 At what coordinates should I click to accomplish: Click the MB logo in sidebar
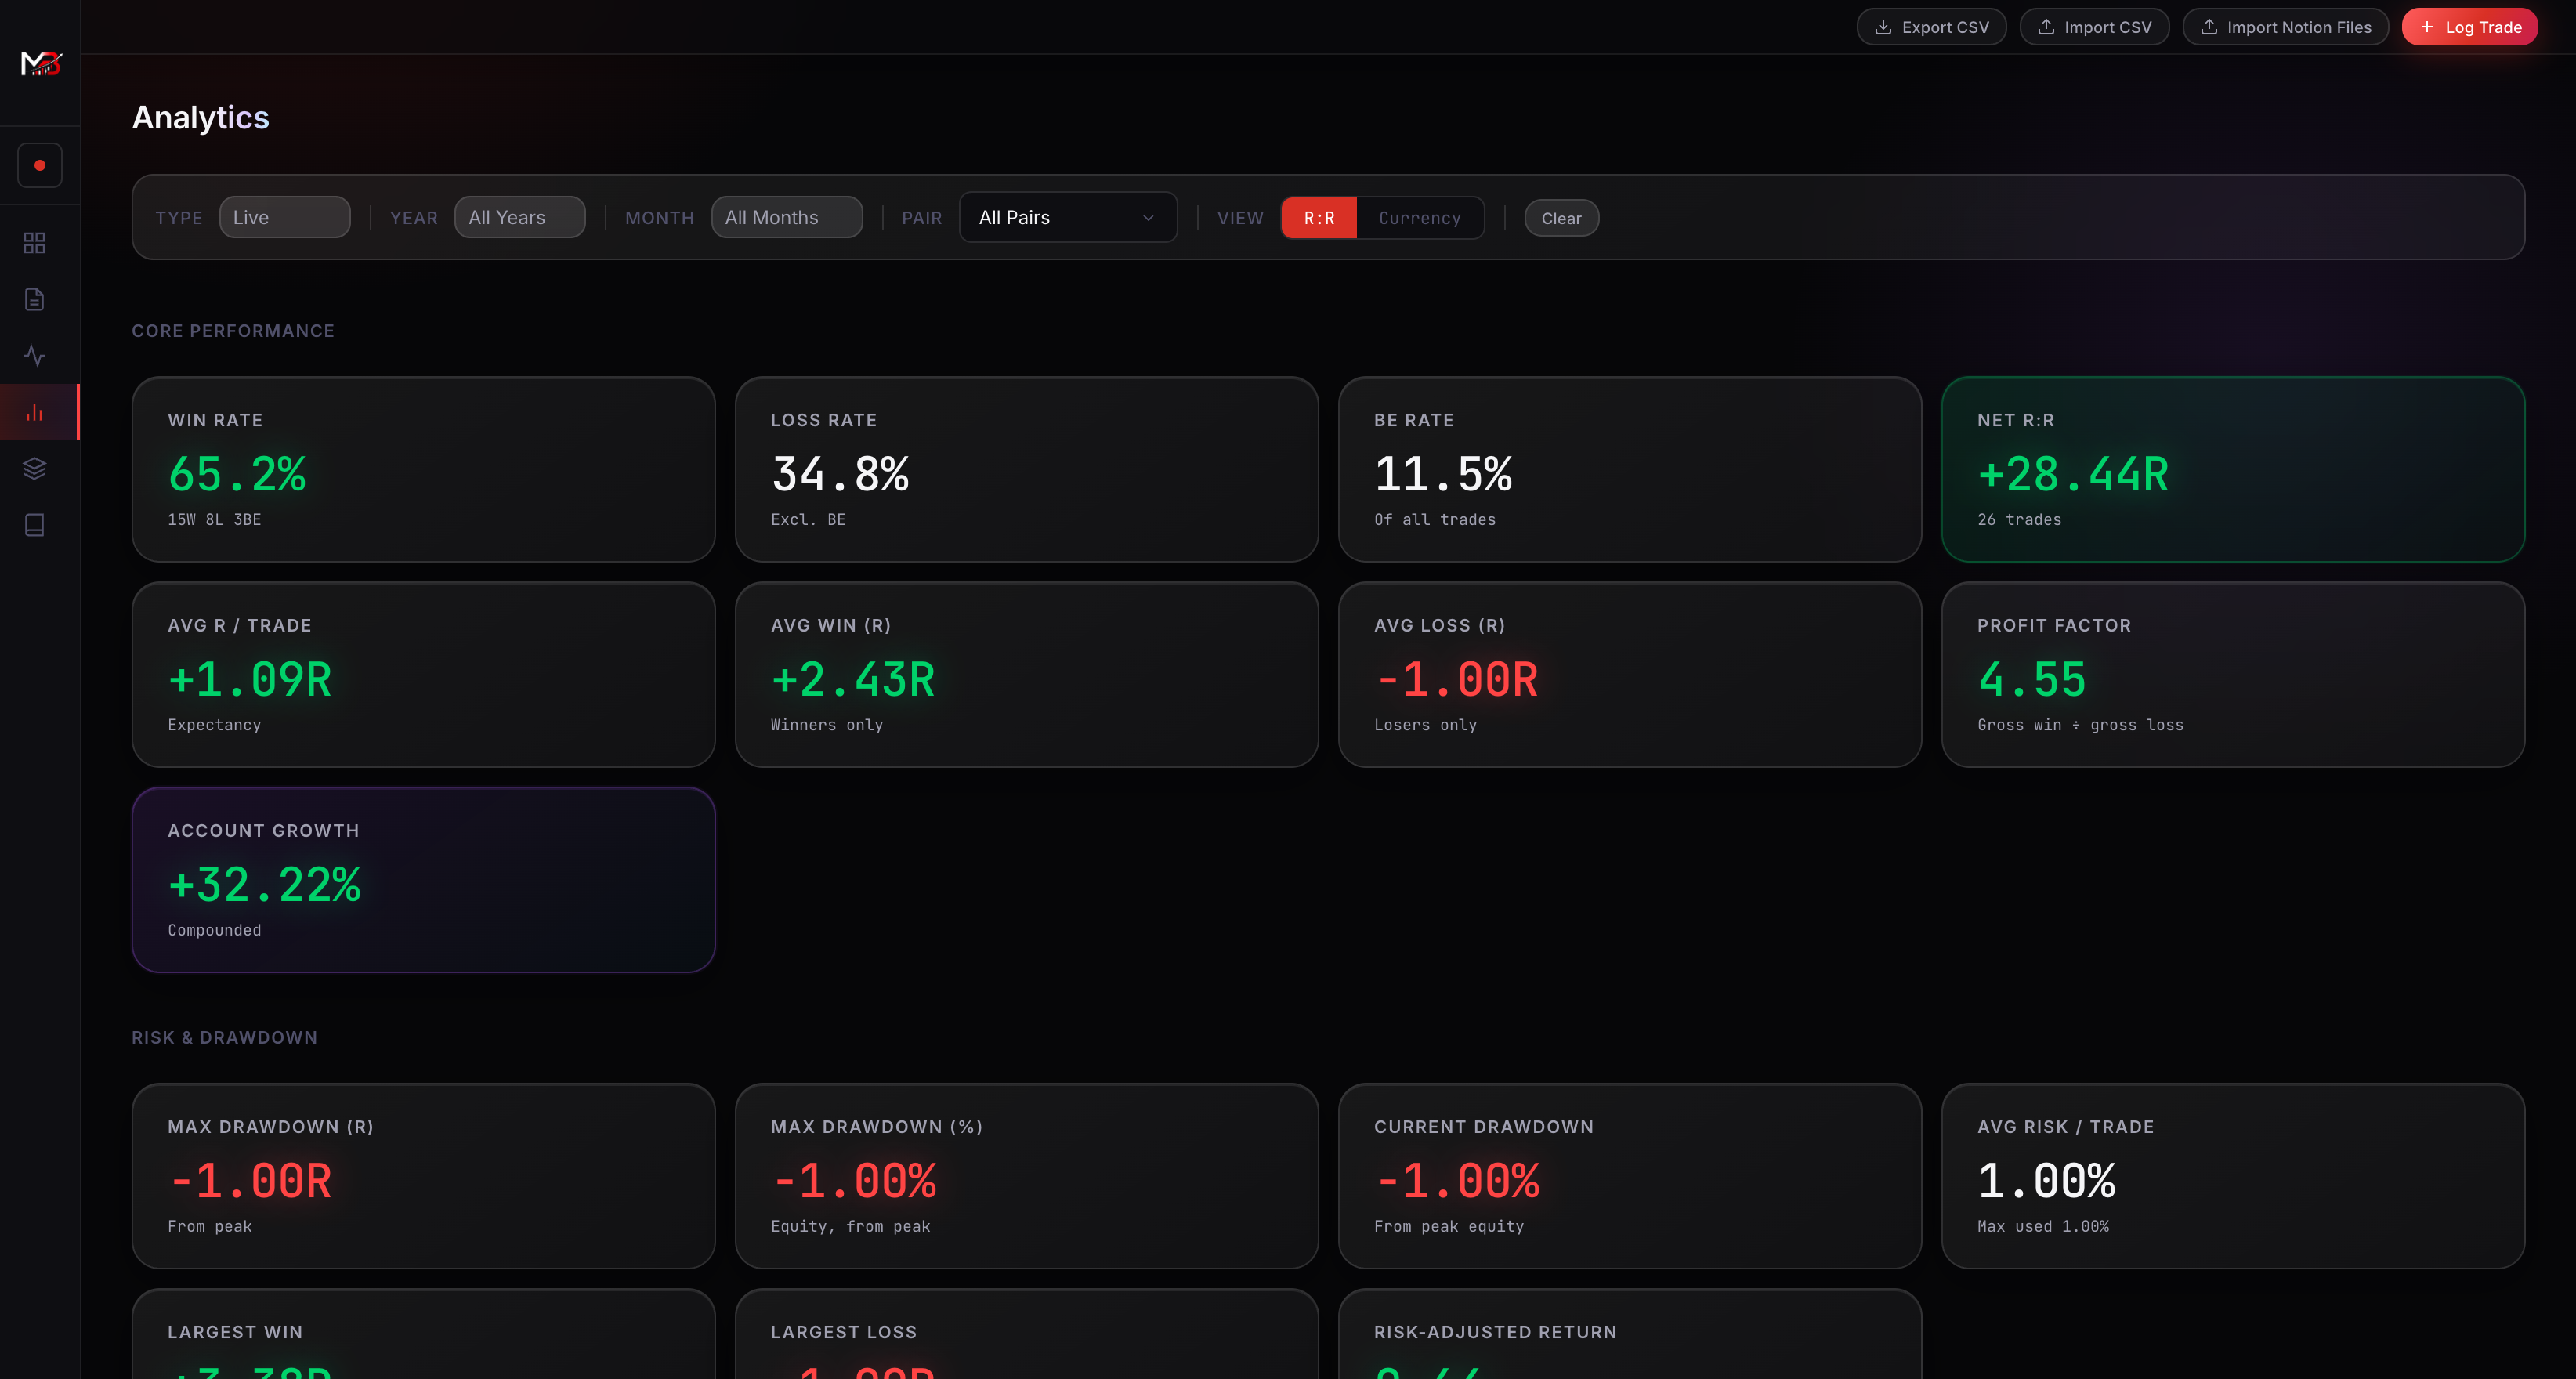pyautogui.click(x=41, y=64)
